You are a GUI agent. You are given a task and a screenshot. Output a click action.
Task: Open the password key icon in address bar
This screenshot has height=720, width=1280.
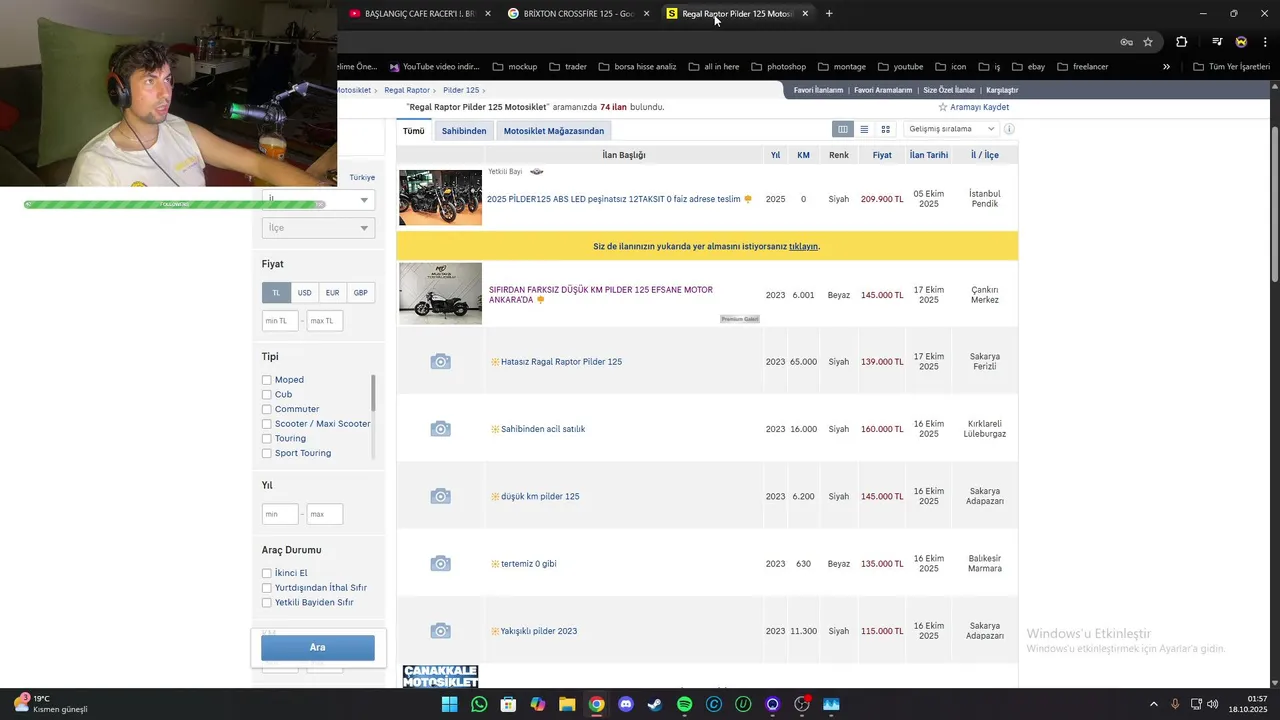pos(1127,42)
